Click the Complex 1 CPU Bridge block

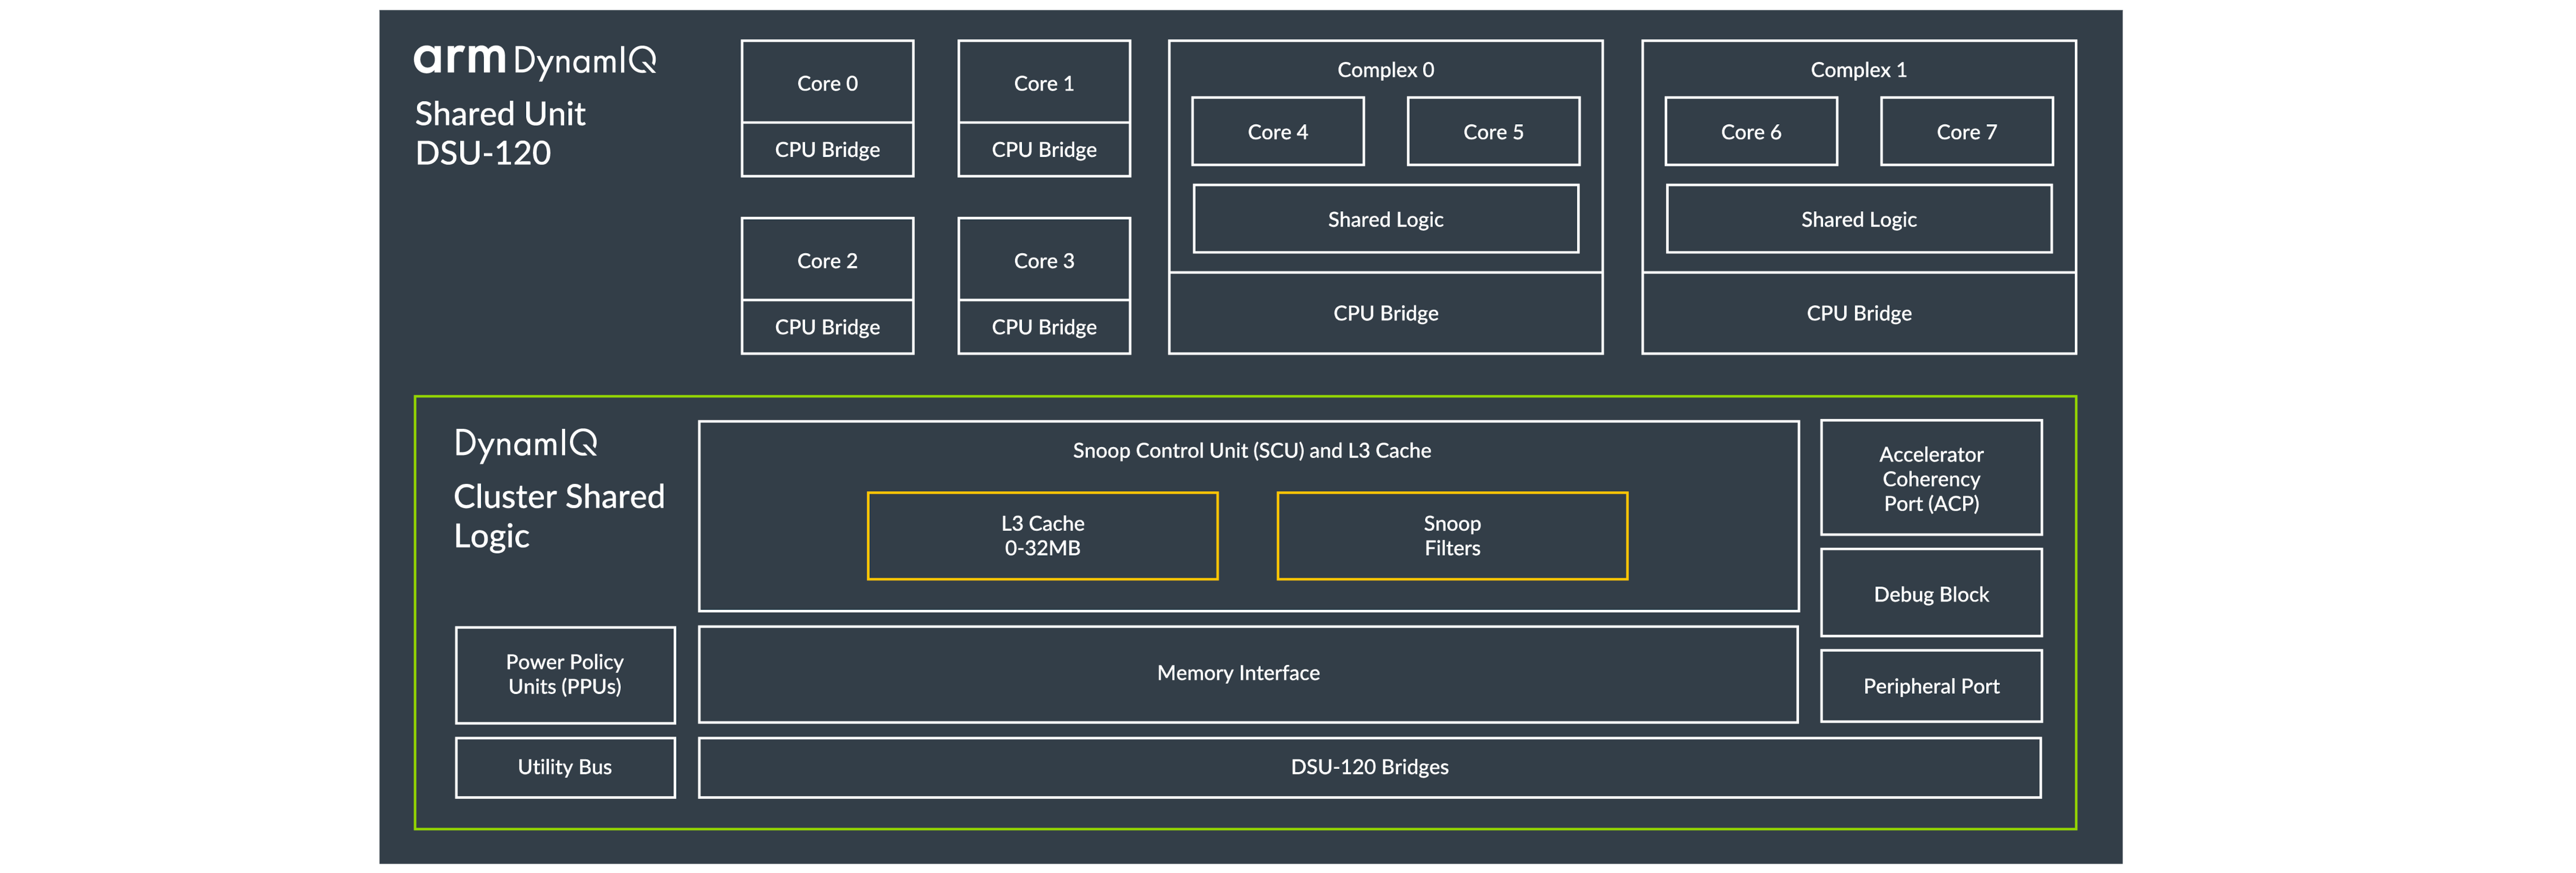pos(1858,313)
